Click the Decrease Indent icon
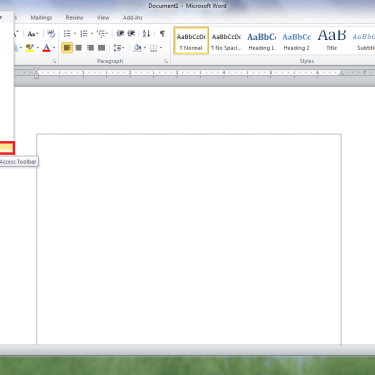375x375 pixels. click(x=120, y=34)
